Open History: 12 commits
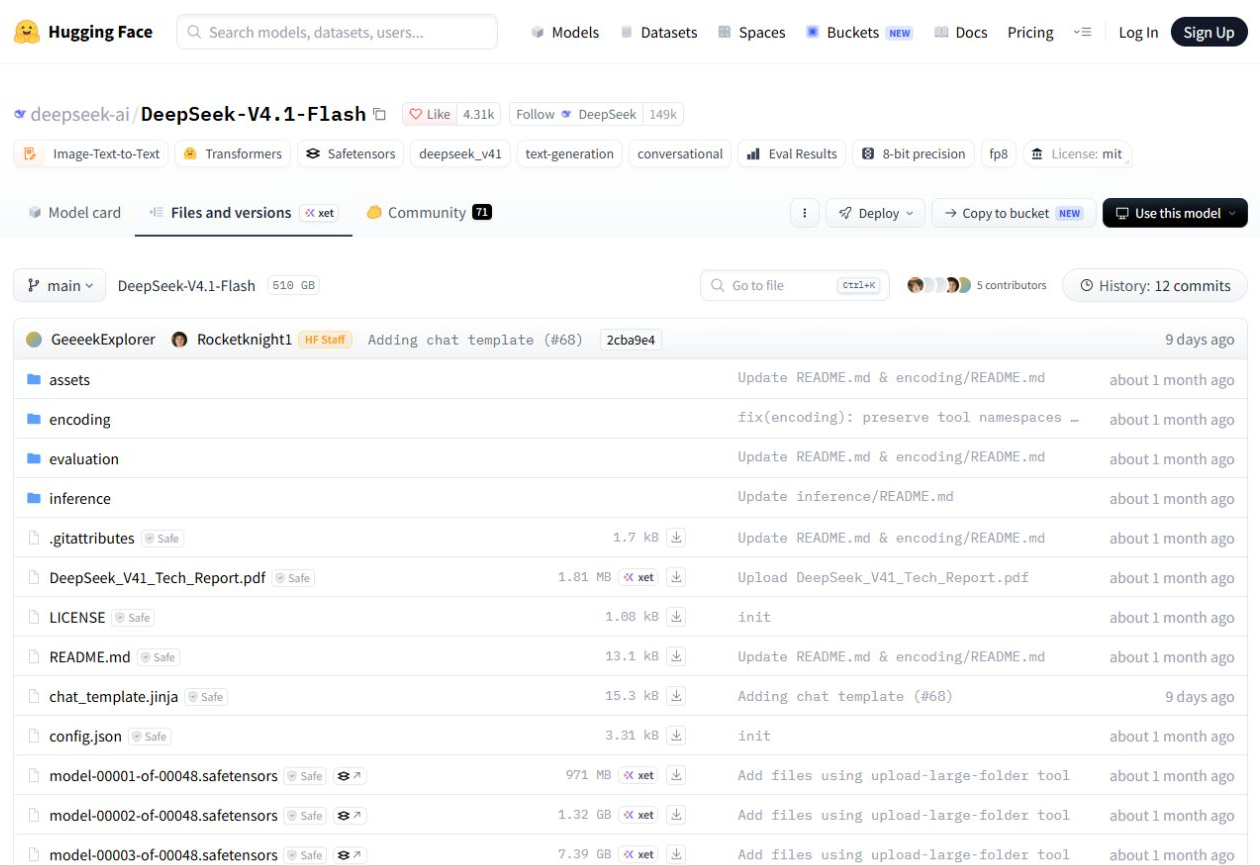Viewport: 1260px width, 865px height. (x=1155, y=285)
